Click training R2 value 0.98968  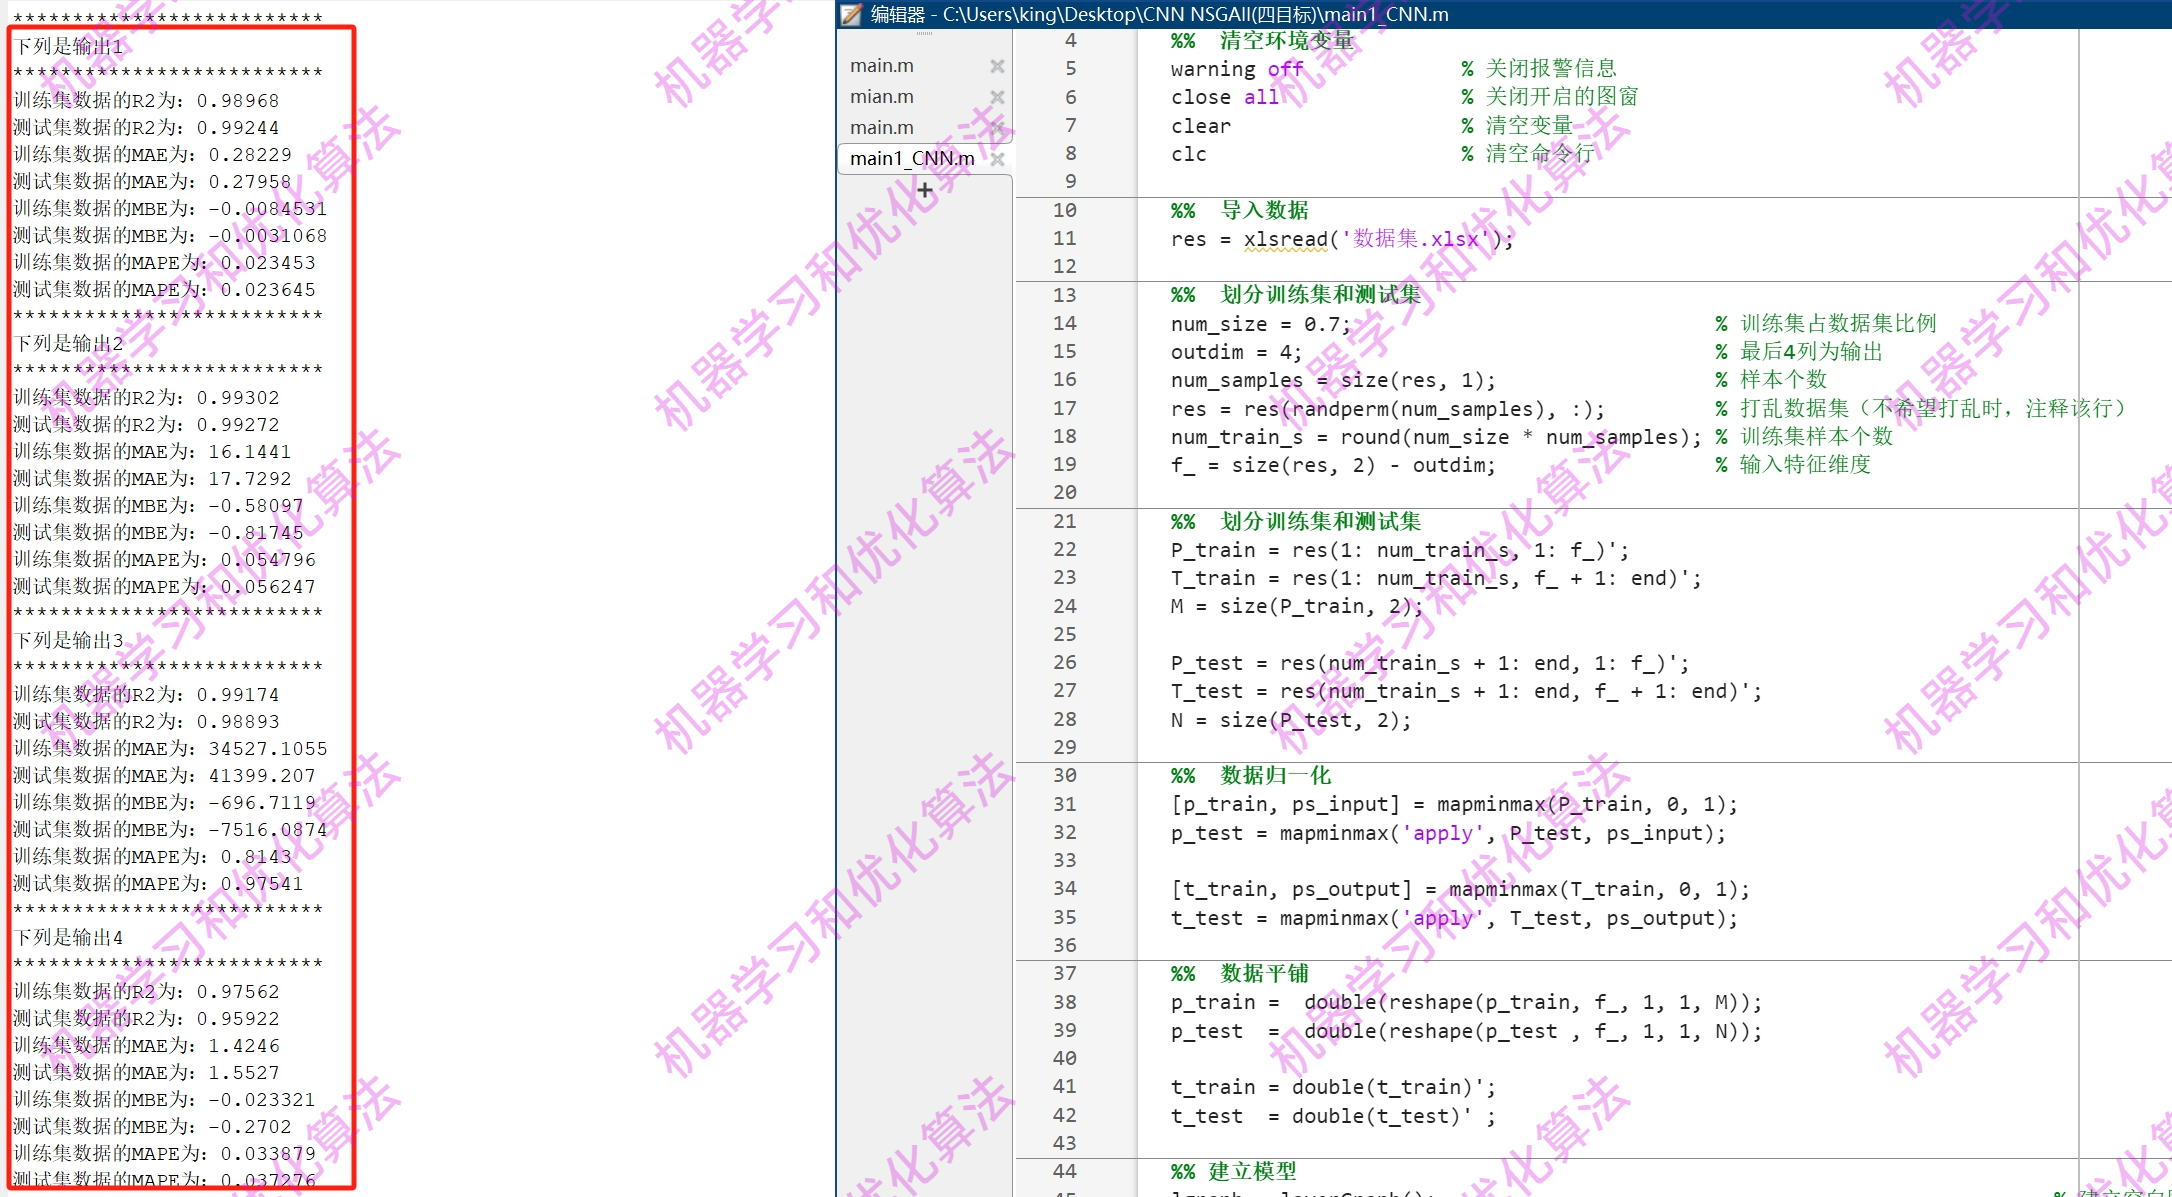pyautogui.click(x=238, y=100)
